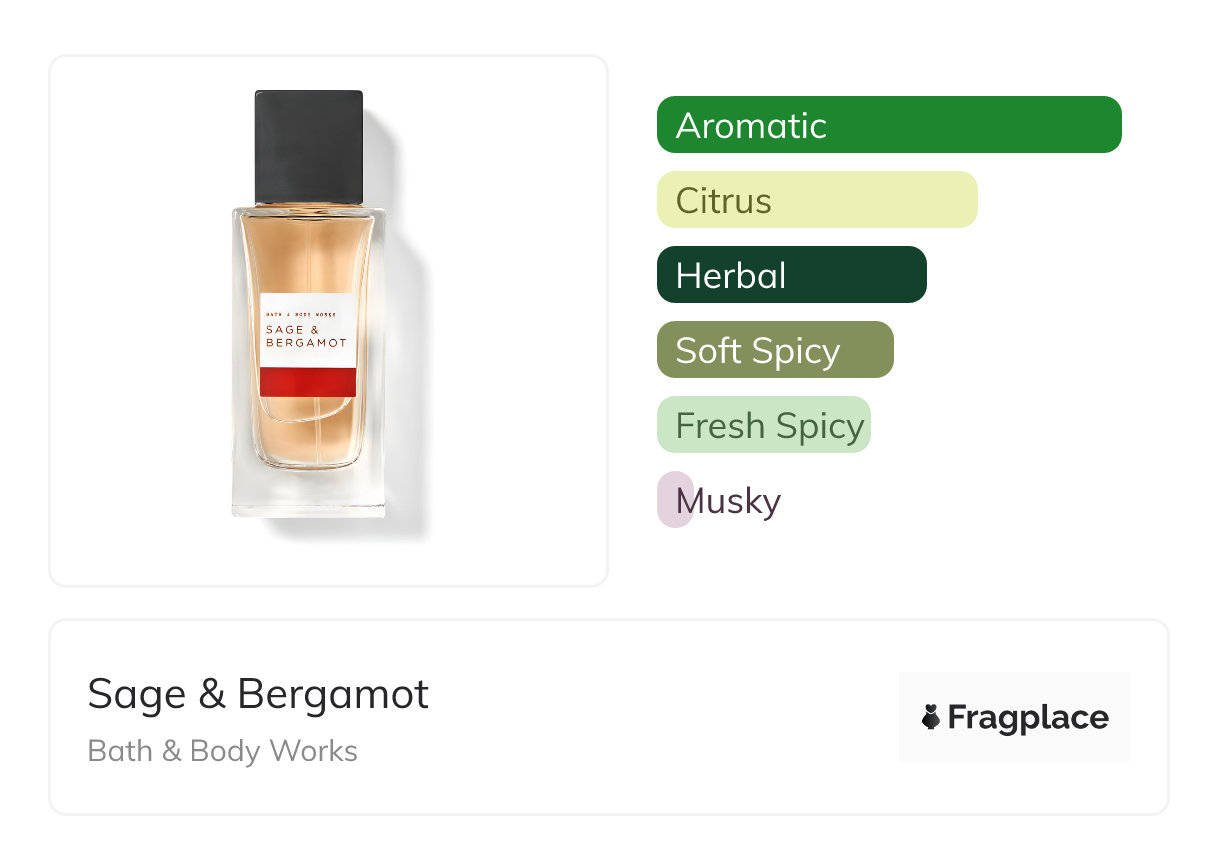Click the Sage & Bergamot title heading
The width and height of the screenshot is (1218, 864).
click(x=258, y=694)
